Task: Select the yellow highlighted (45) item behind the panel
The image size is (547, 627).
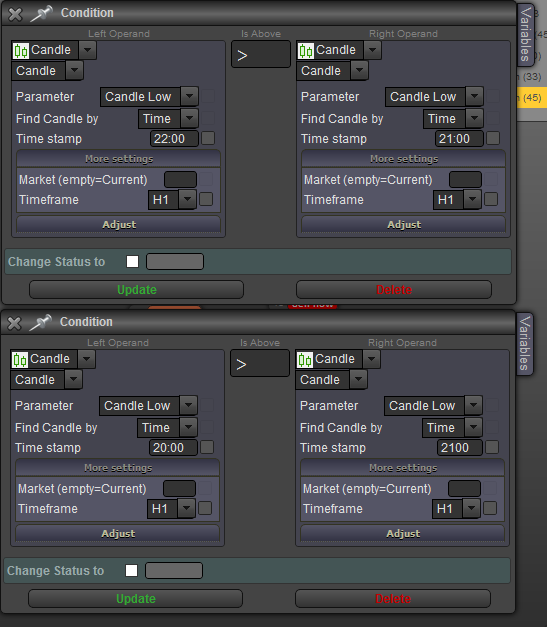Action: [532, 98]
